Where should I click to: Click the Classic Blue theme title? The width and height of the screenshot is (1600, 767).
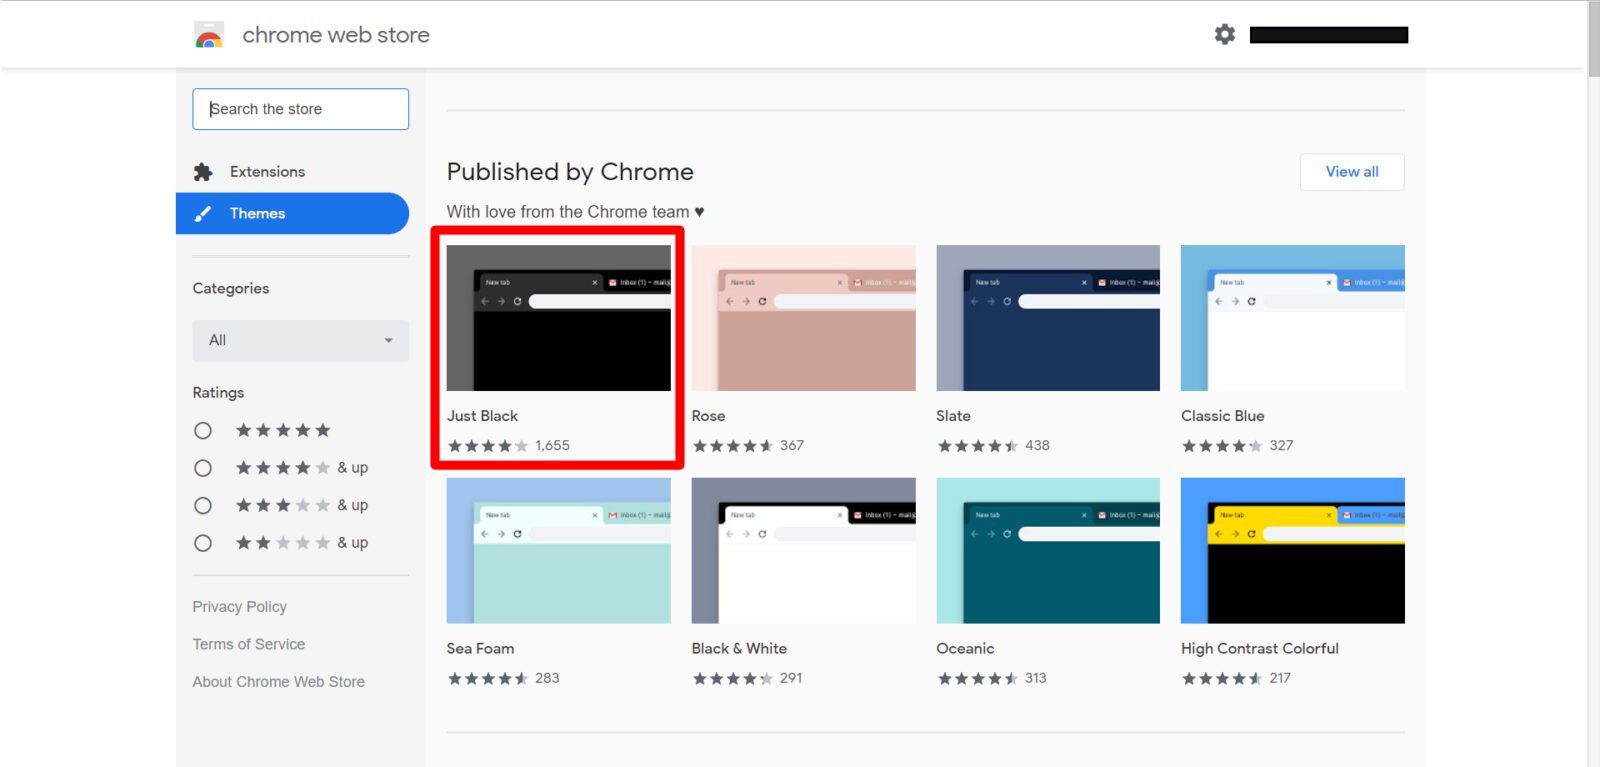1222,416
